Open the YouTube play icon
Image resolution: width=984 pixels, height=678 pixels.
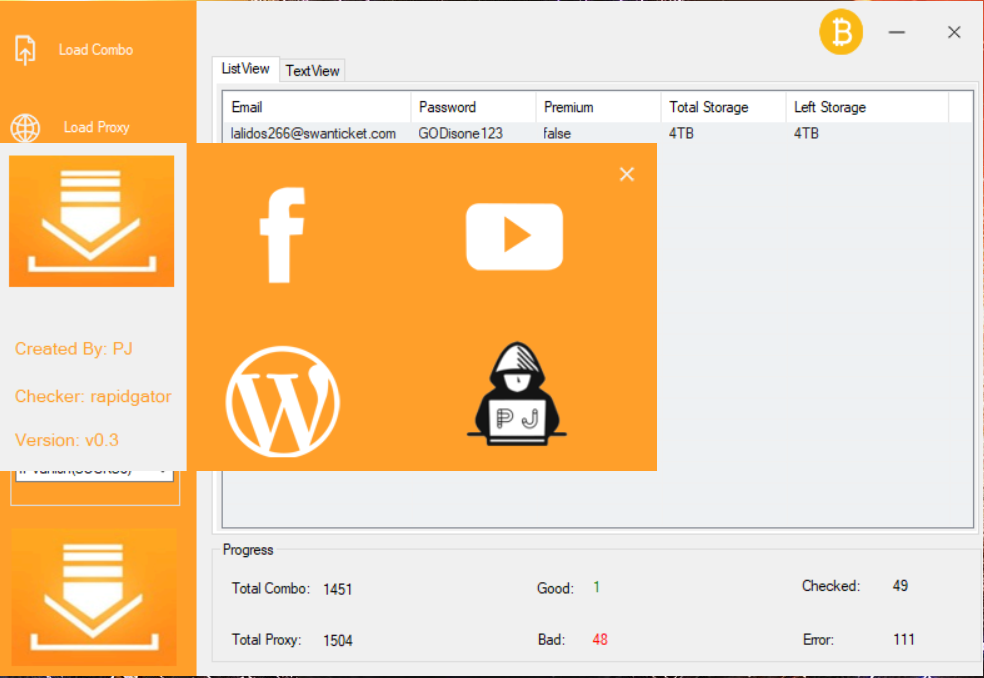(515, 237)
